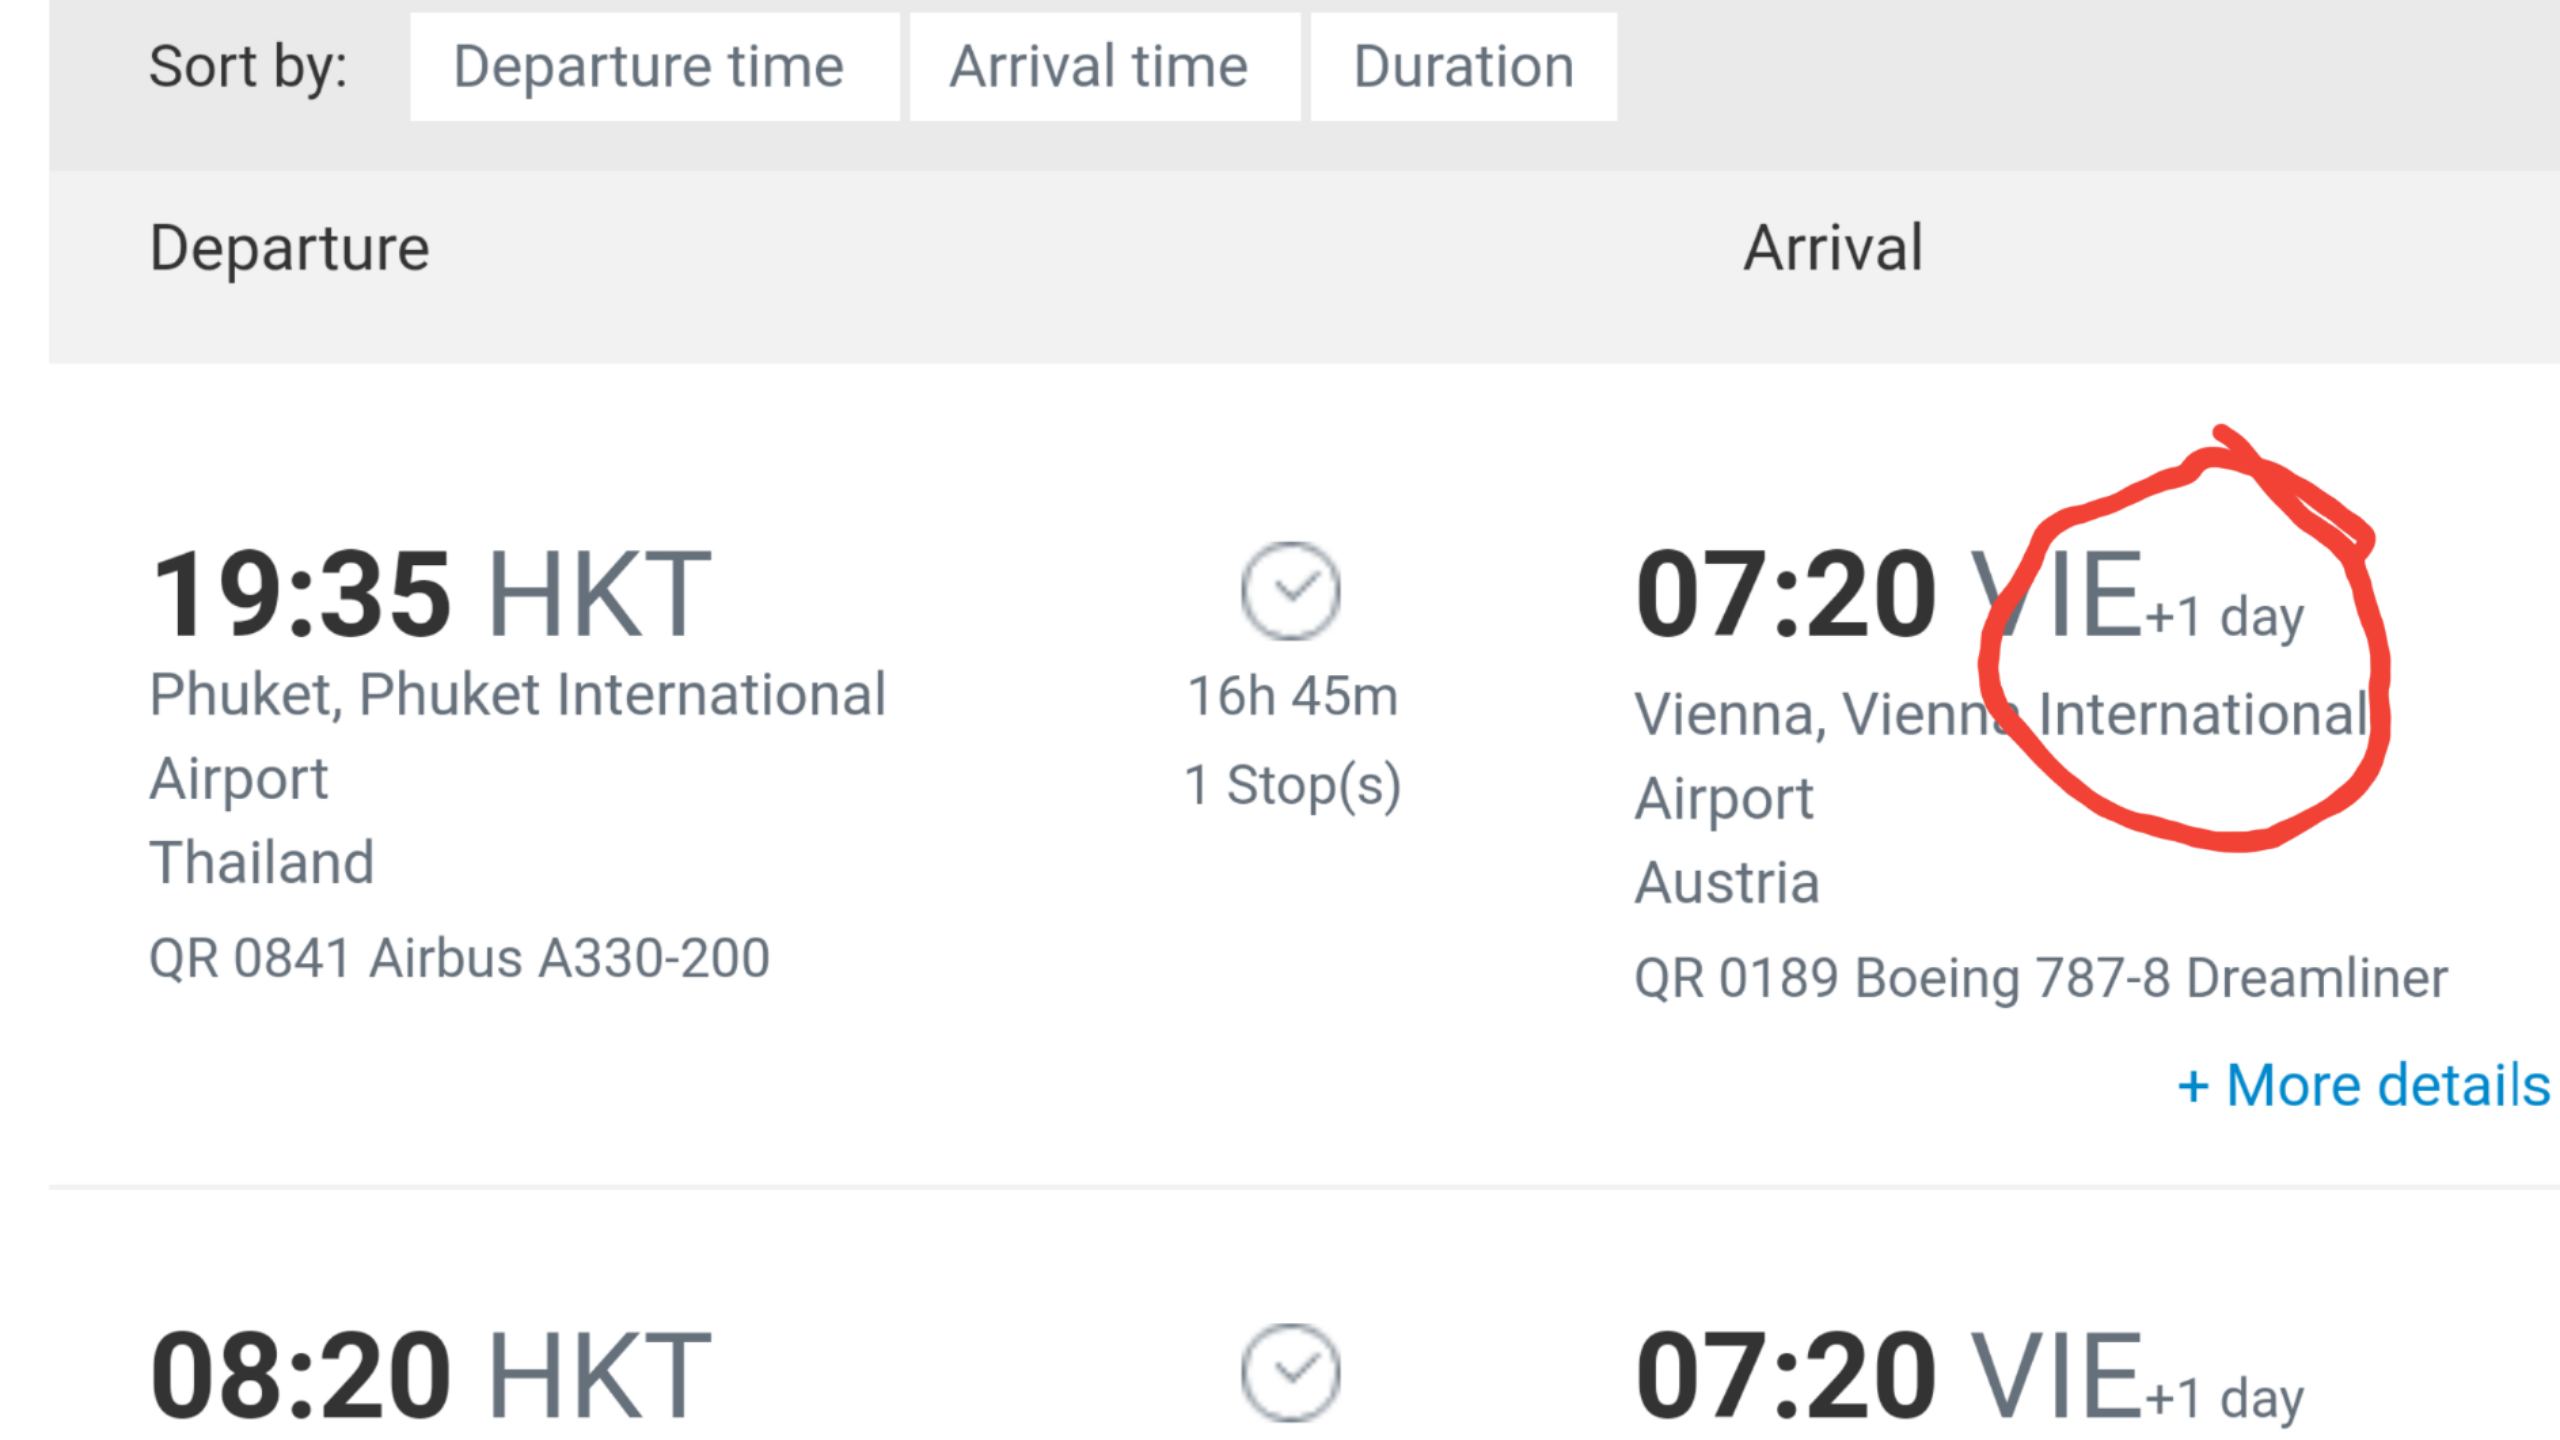Click QR 0189 Boeing 787-8 Dreamliner info
Screen dimensions: 2560x1440
point(2041,978)
